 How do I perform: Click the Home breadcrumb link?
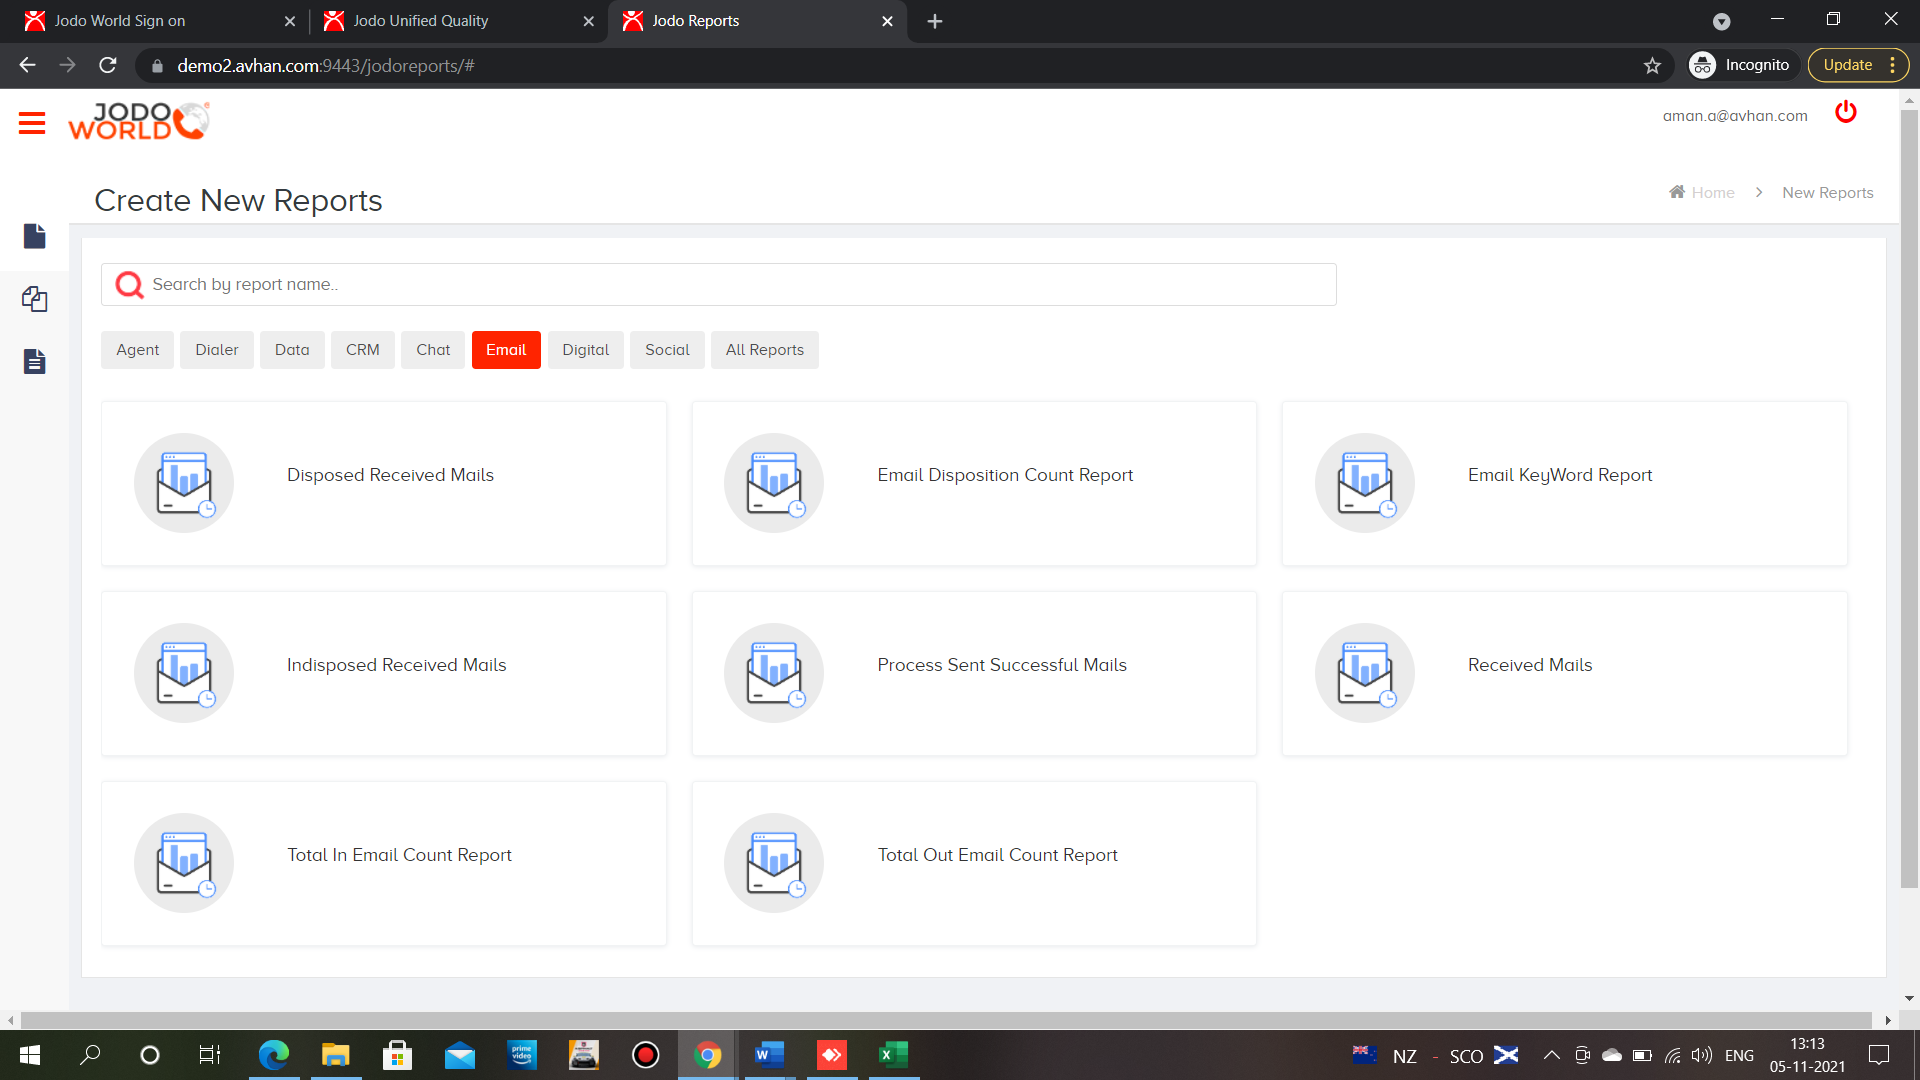pyautogui.click(x=1712, y=192)
